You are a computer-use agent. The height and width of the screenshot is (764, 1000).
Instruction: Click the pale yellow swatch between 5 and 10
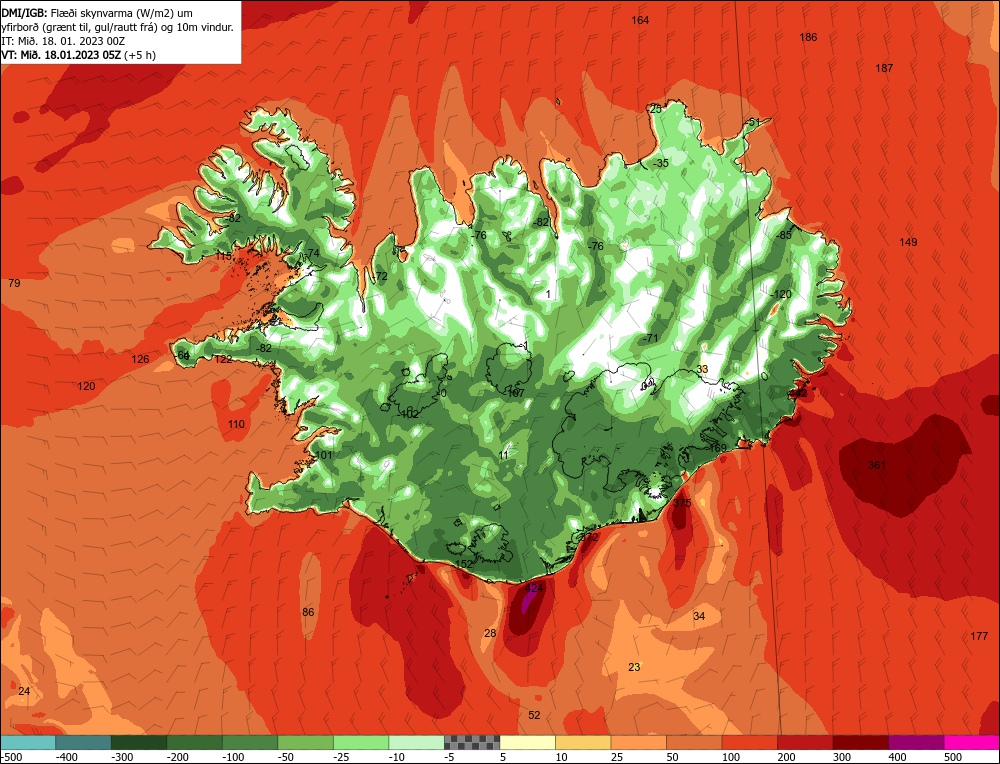[527, 742]
